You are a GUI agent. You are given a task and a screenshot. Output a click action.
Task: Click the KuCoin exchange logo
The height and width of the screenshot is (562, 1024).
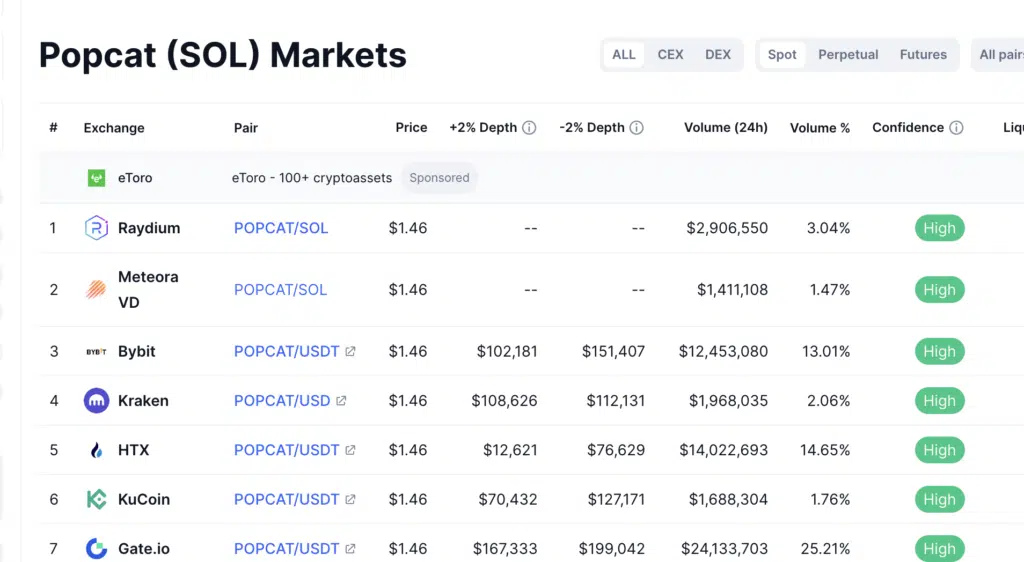click(96, 499)
